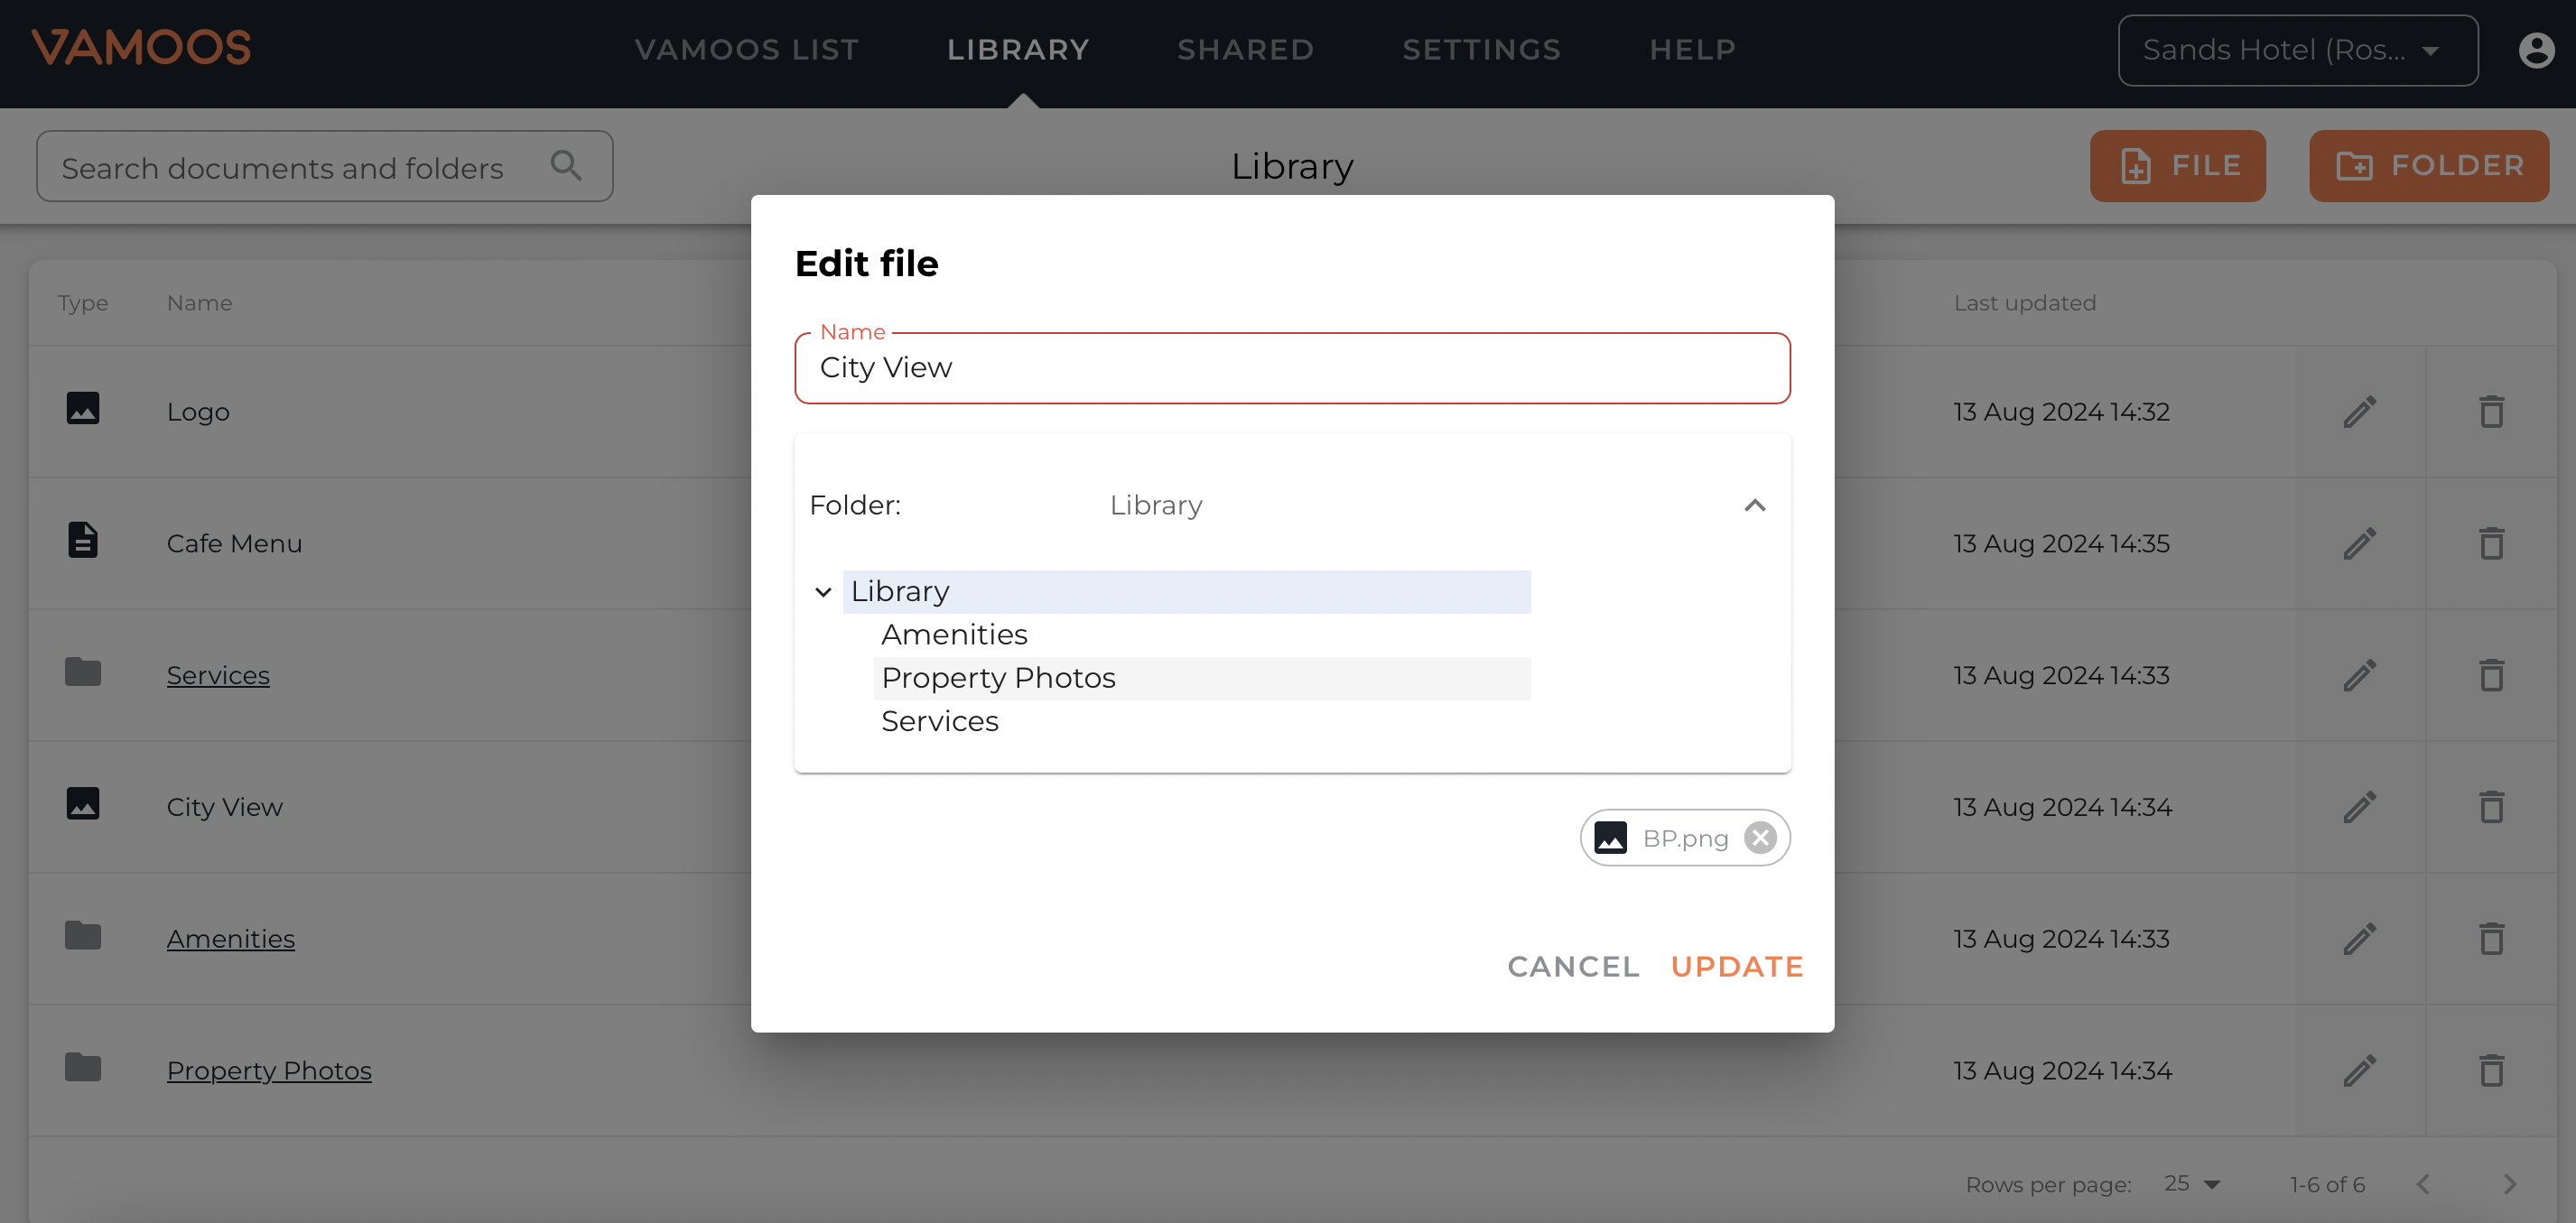
Task: Remove the BP.png attachment
Action: [1761, 837]
